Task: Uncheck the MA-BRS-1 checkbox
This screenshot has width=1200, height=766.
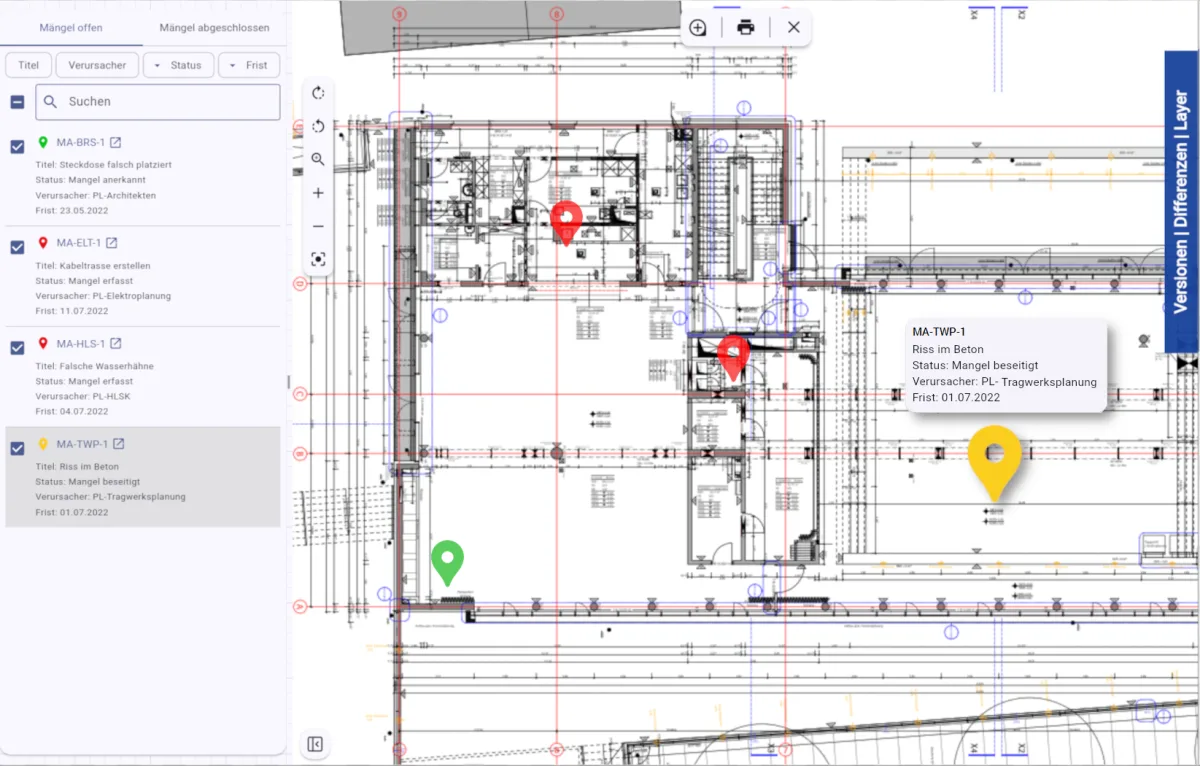Action: pyautogui.click(x=17, y=147)
